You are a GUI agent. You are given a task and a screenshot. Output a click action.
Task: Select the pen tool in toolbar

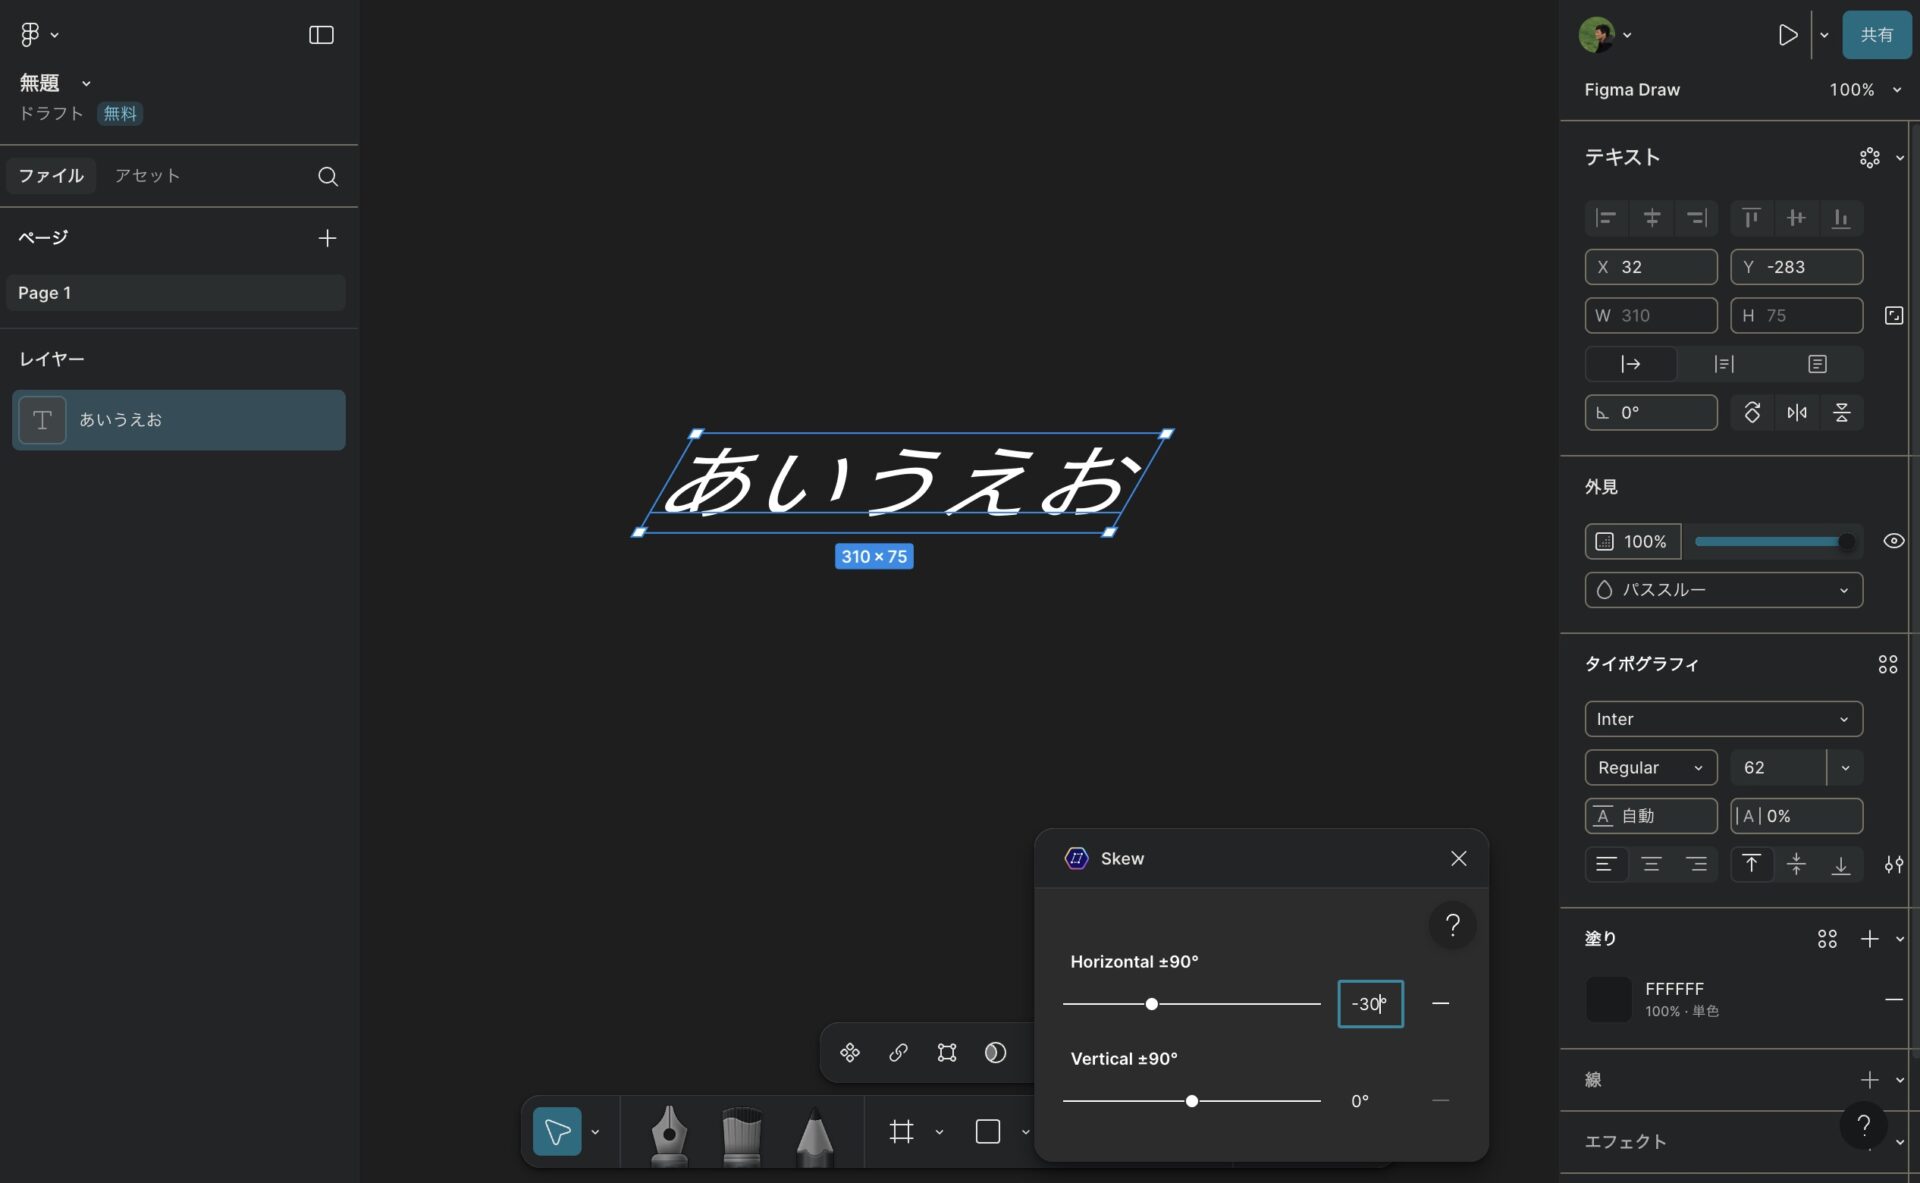point(669,1134)
